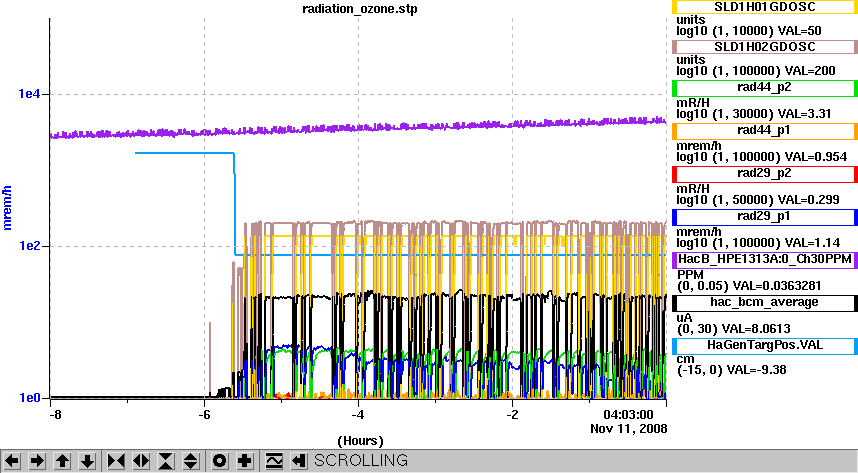Select the HacB_HPE1313A:0_Ch30PPM purple legend label
The height and width of the screenshot is (473, 858).
[x=764, y=259]
